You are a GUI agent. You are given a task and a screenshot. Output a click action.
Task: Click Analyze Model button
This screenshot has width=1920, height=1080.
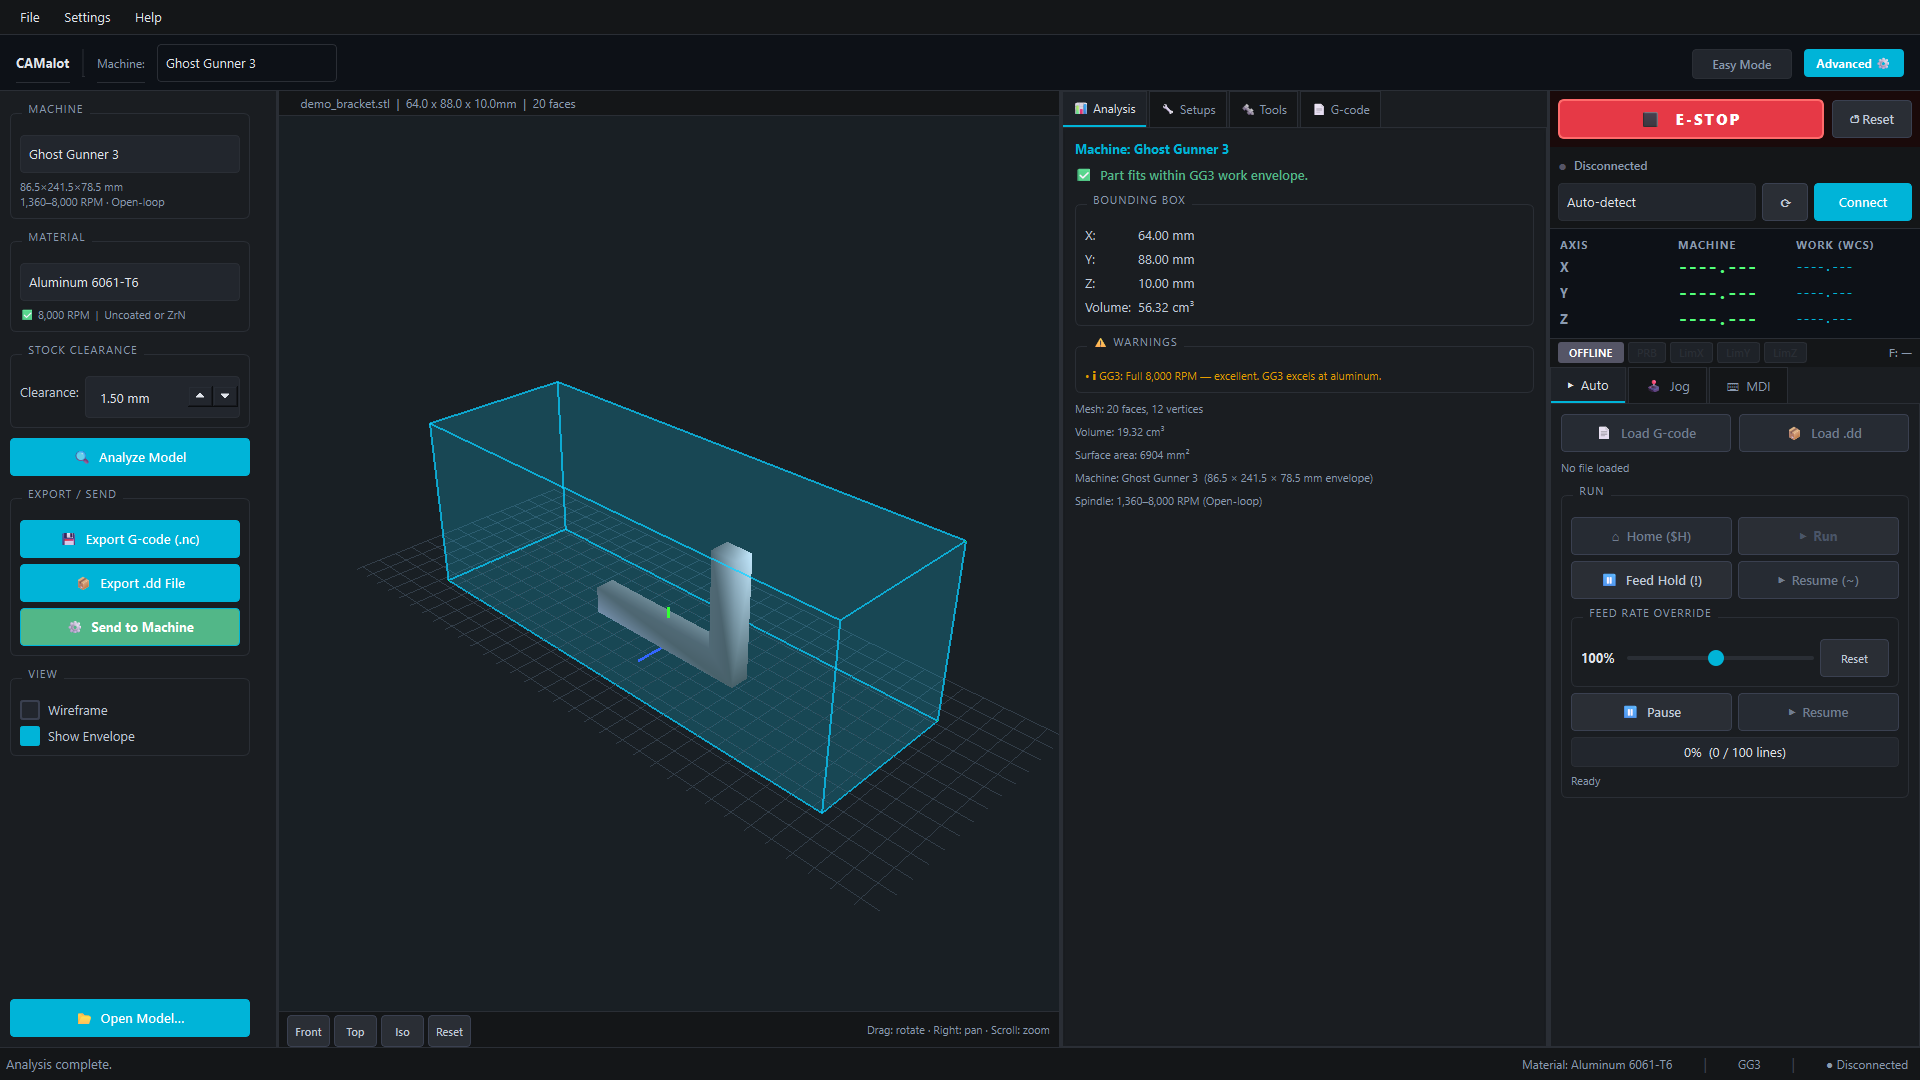click(130, 457)
